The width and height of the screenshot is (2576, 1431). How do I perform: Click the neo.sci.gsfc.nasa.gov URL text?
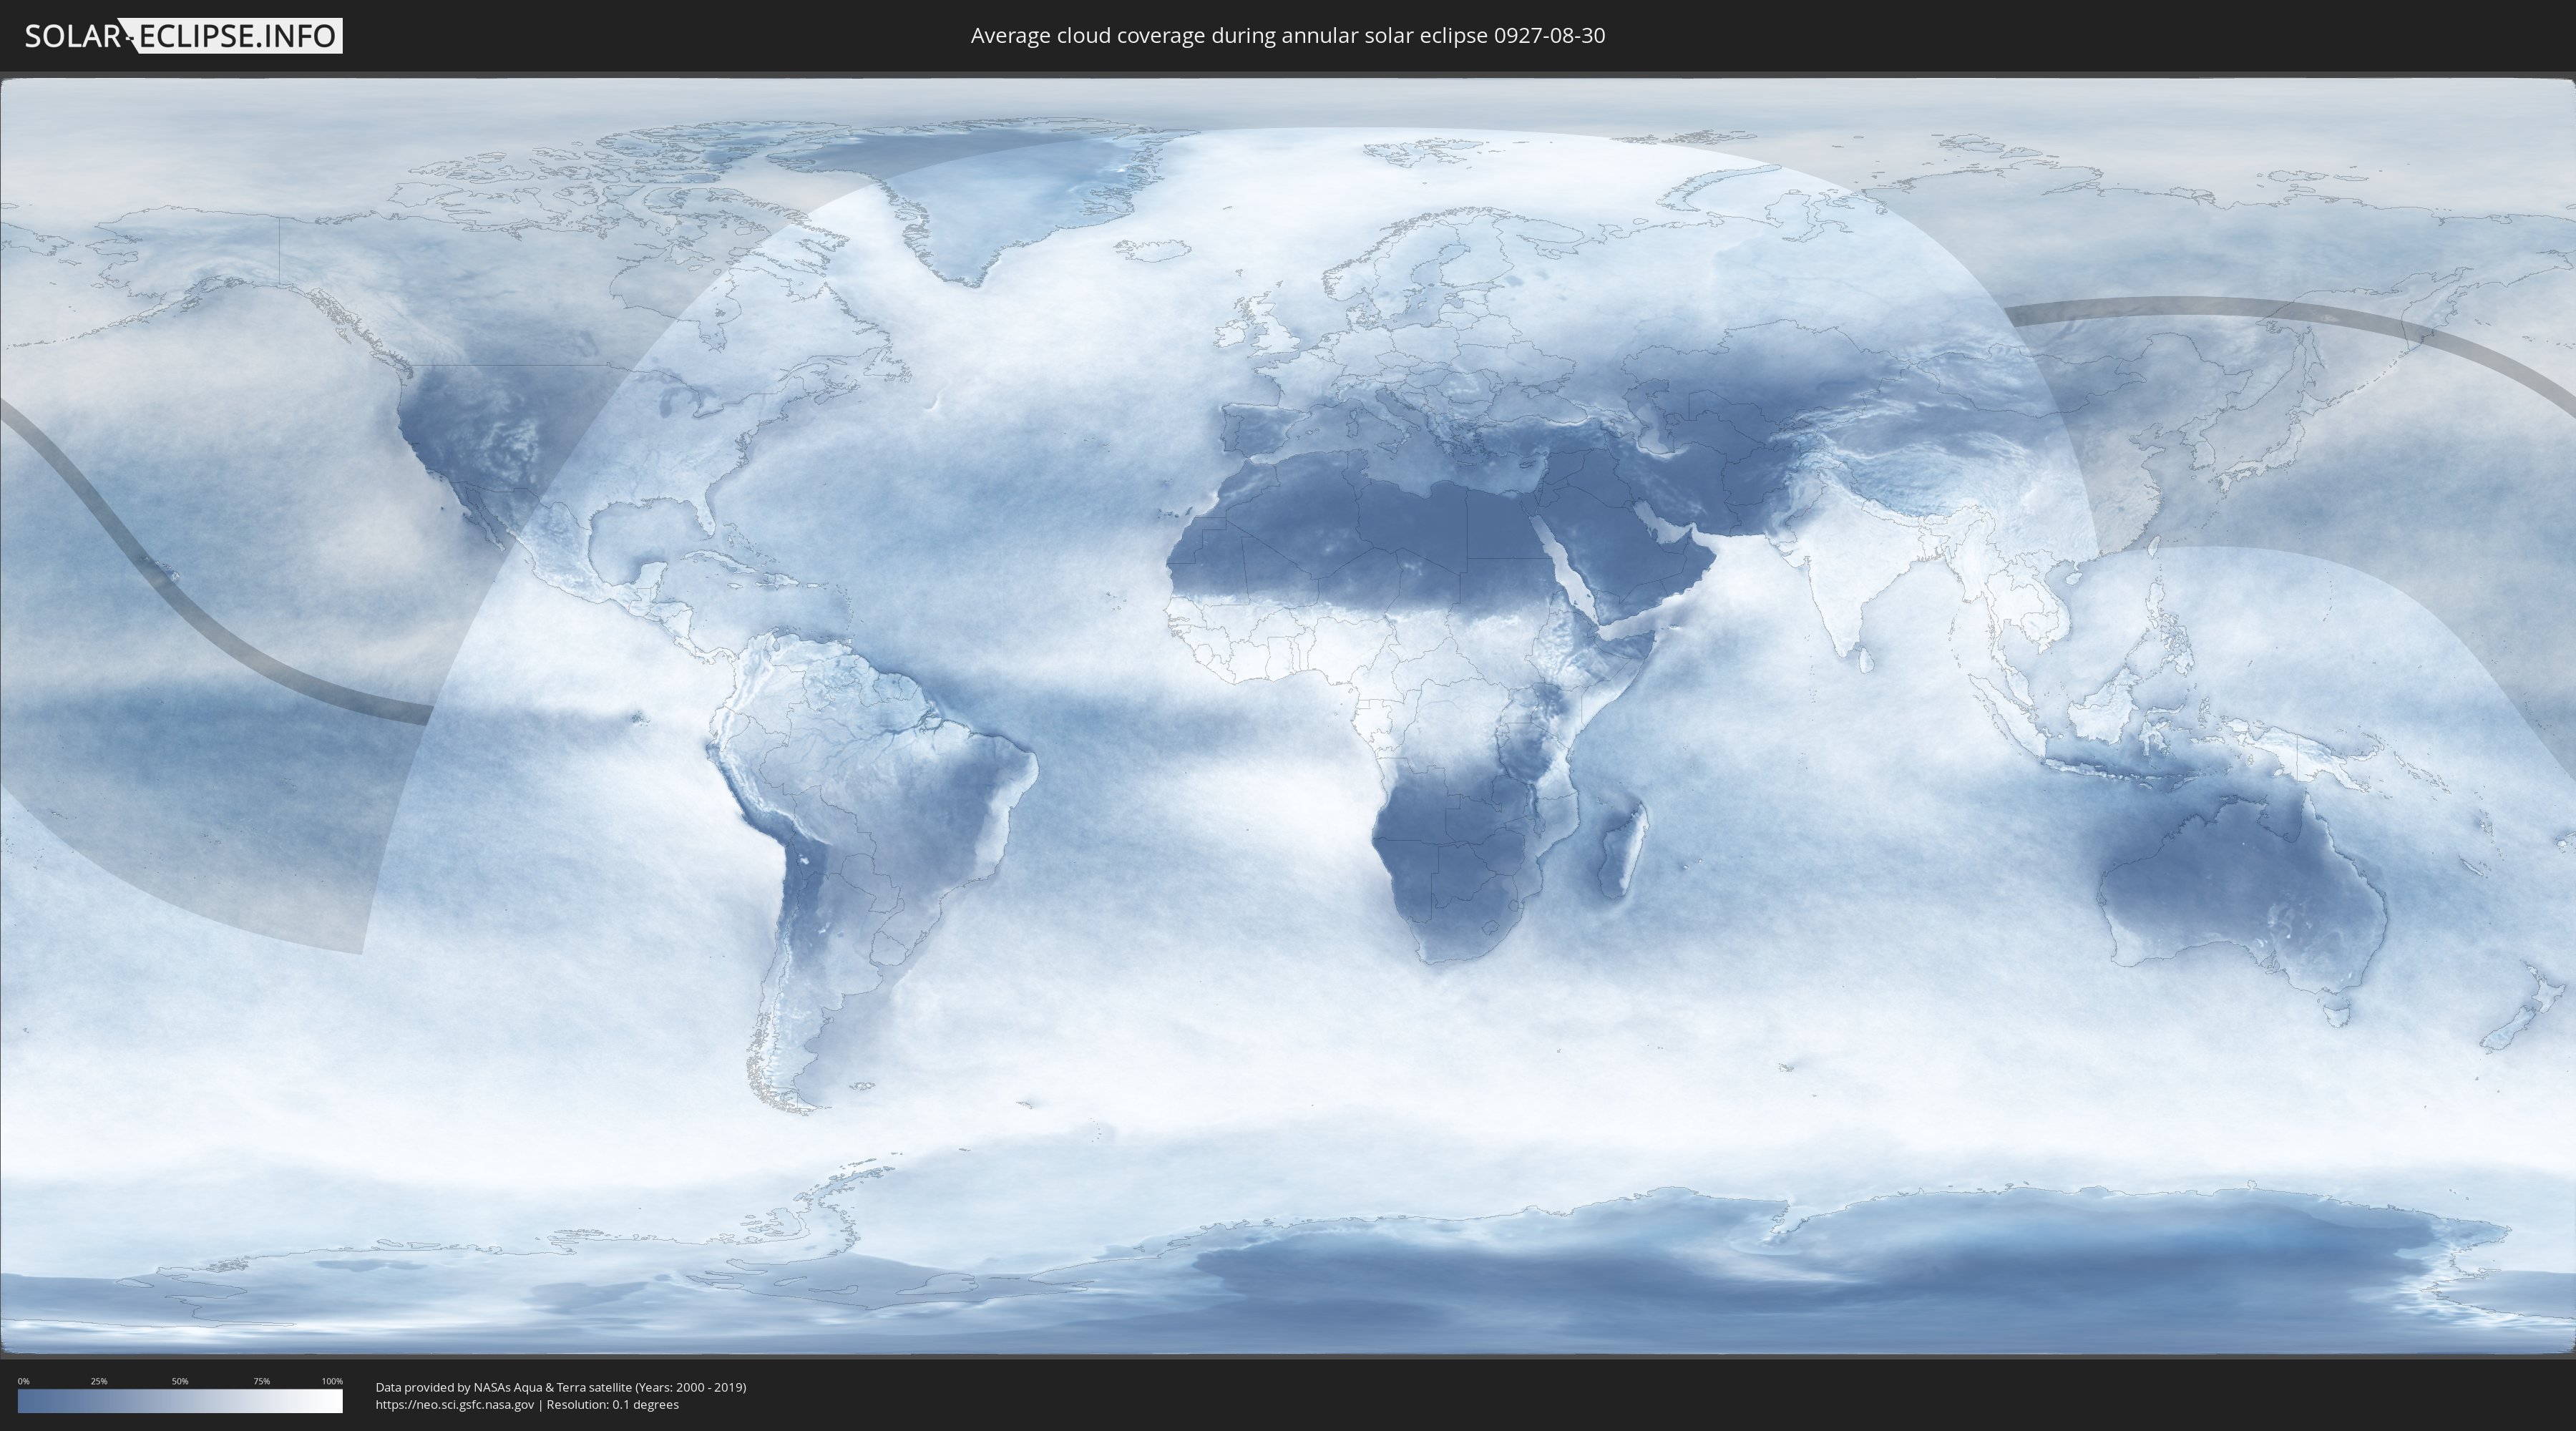point(455,1405)
